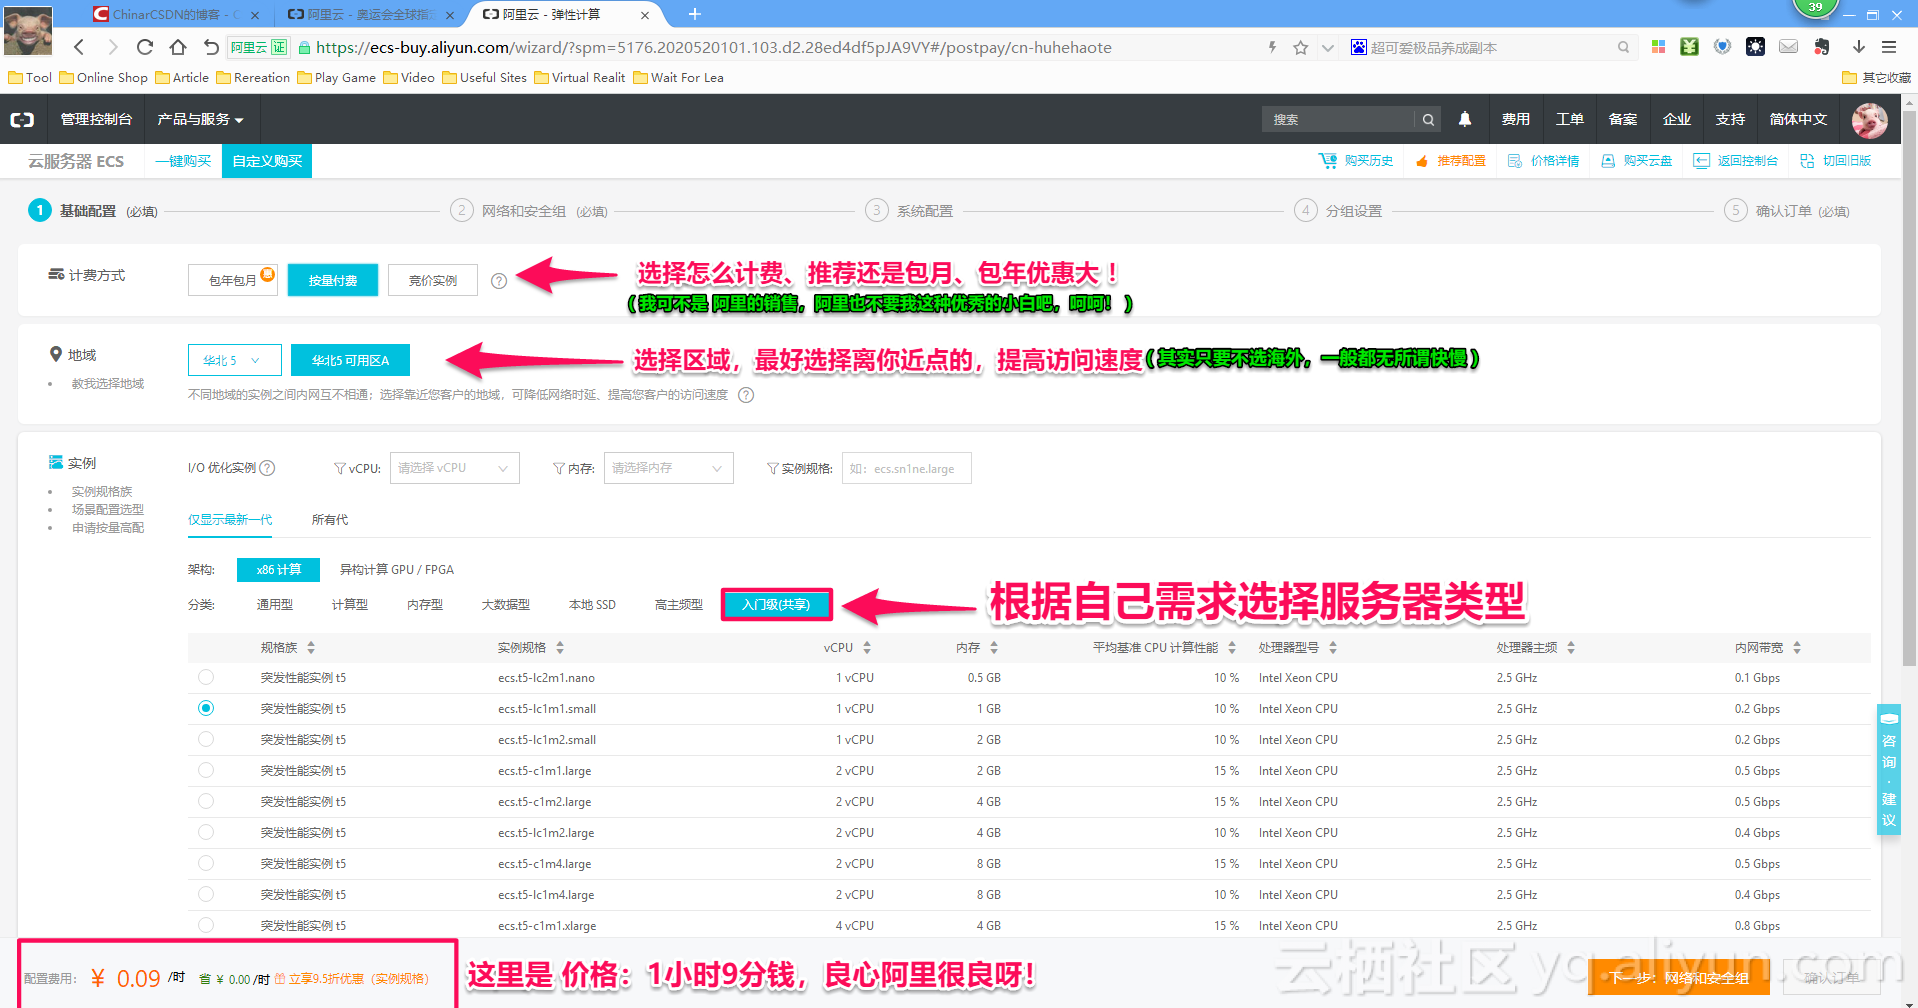Select 华北5 可用区A zone button

[350, 360]
